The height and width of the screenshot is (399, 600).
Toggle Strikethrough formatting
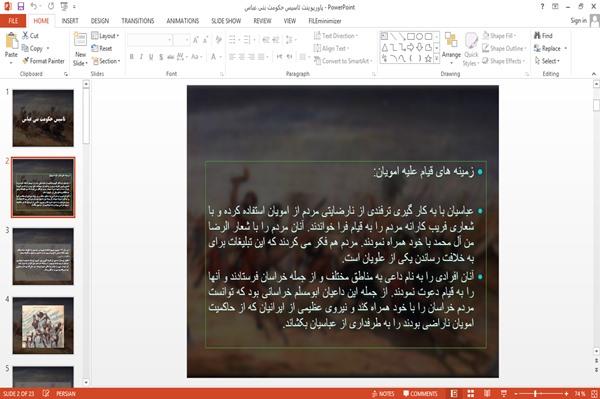tap(171, 57)
